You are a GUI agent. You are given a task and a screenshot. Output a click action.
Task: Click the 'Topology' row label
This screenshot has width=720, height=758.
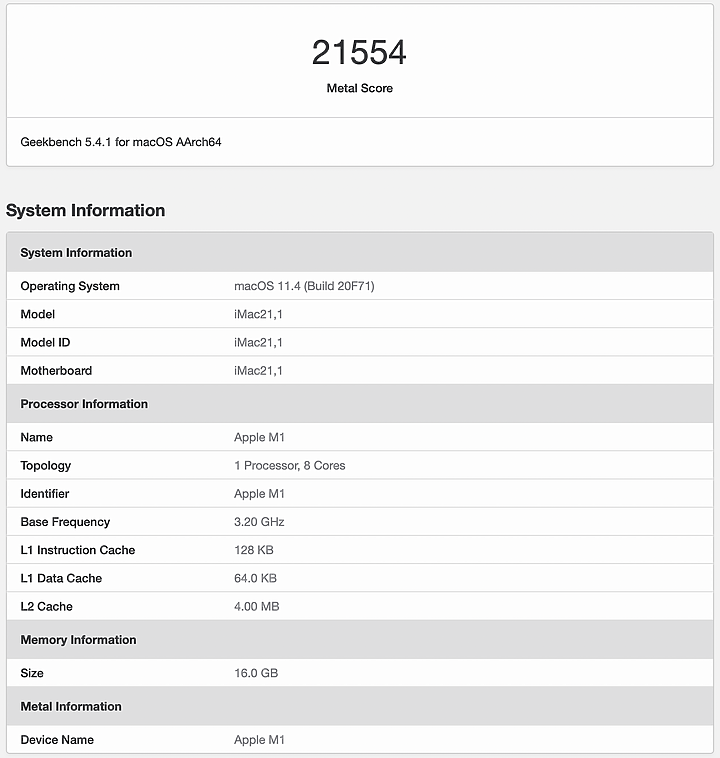pyautogui.click(x=45, y=466)
